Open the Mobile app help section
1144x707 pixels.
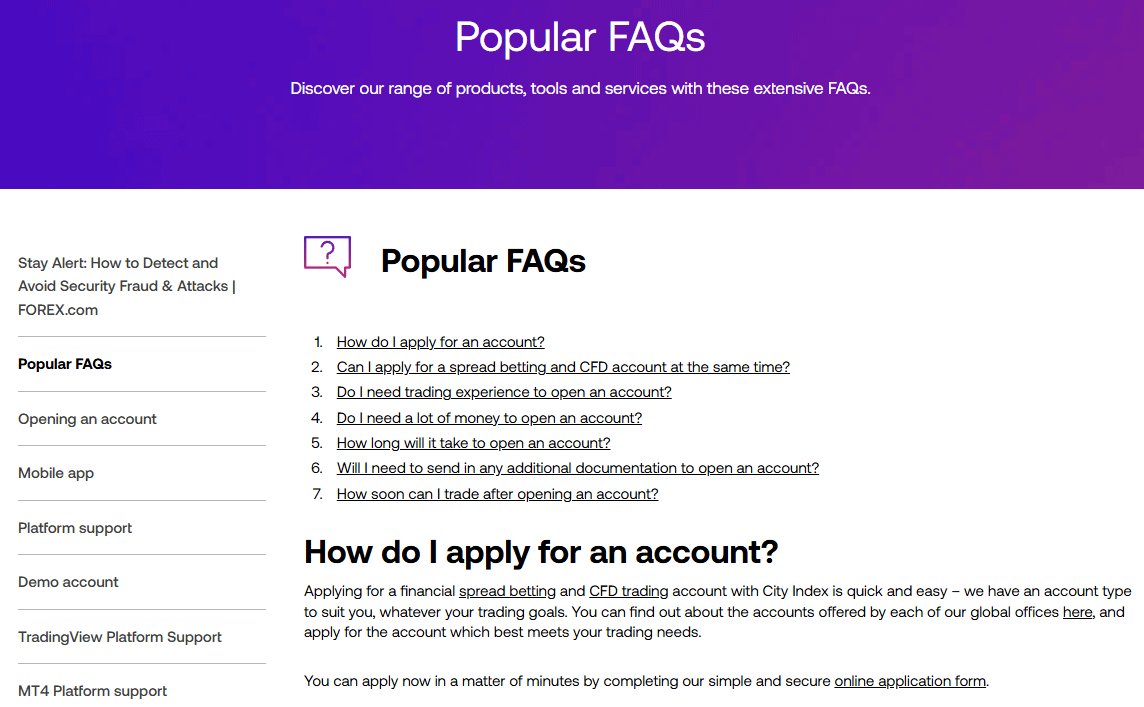[x=56, y=473]
